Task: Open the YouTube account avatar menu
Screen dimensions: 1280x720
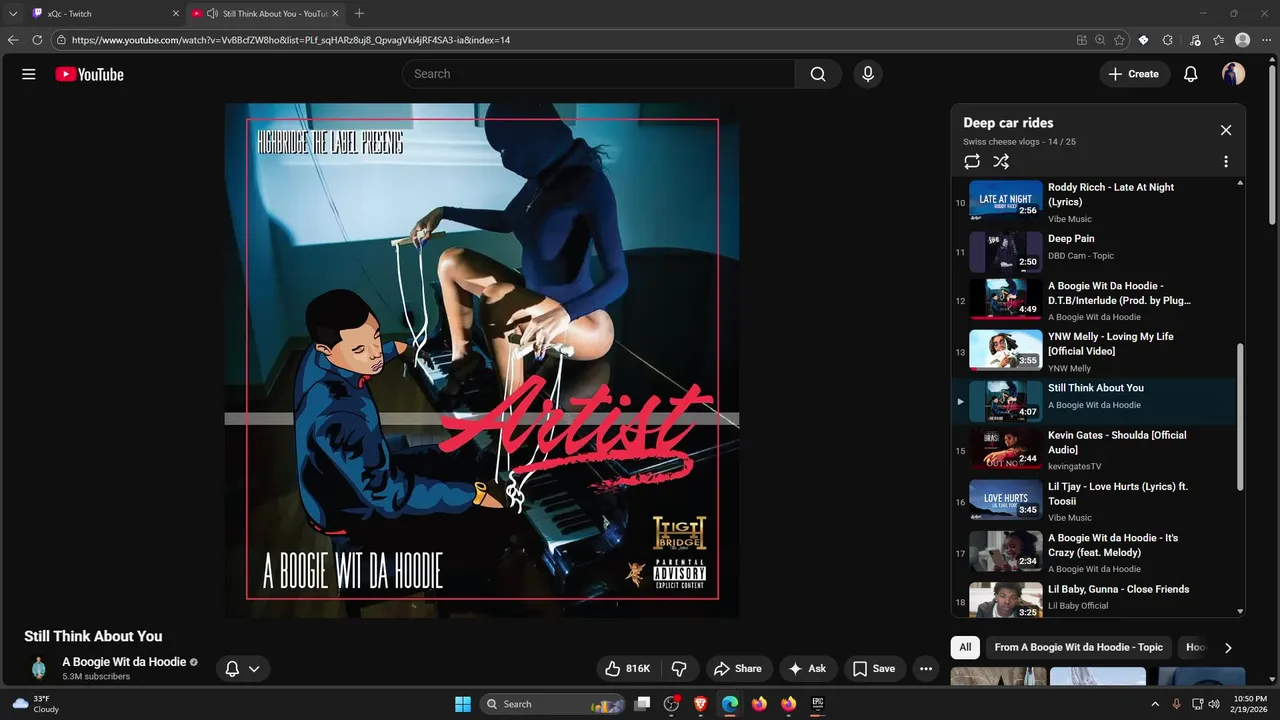Action: click(1233, 74)
